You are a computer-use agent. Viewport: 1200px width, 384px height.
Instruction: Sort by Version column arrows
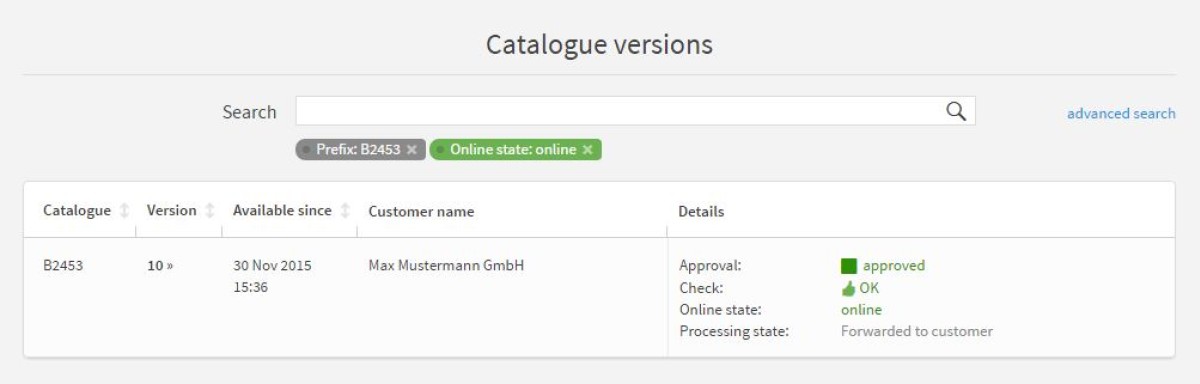pos(210,211)
